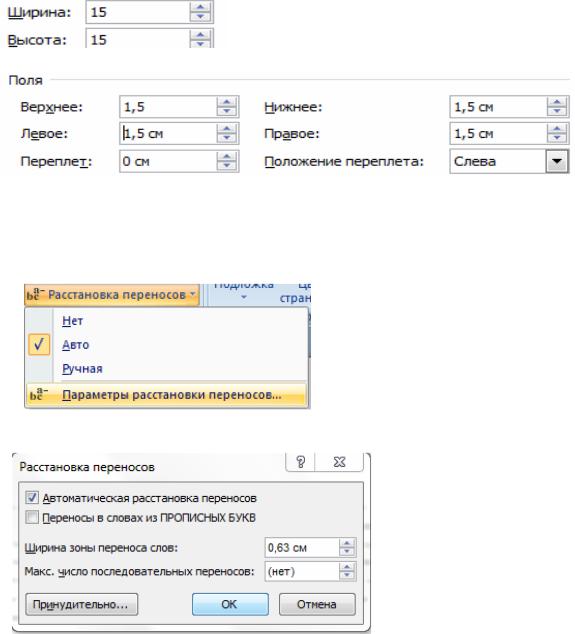This screenshot has width=575, height=634.
Task: Click the Ширина width input field
Action: pos(149,12)
